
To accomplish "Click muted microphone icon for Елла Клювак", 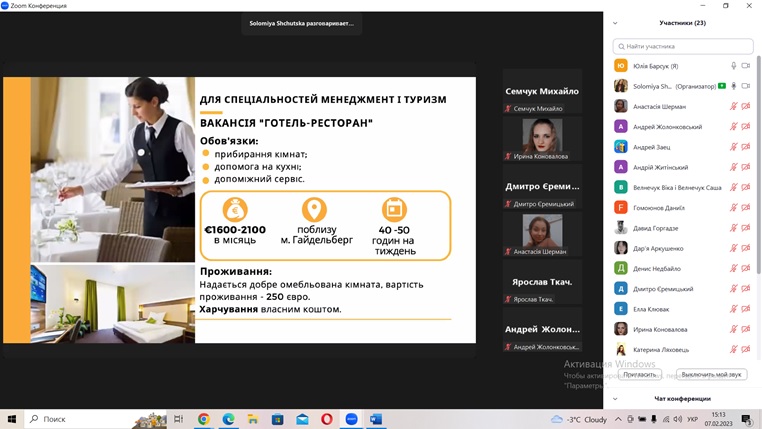I will tap(734, 309).
